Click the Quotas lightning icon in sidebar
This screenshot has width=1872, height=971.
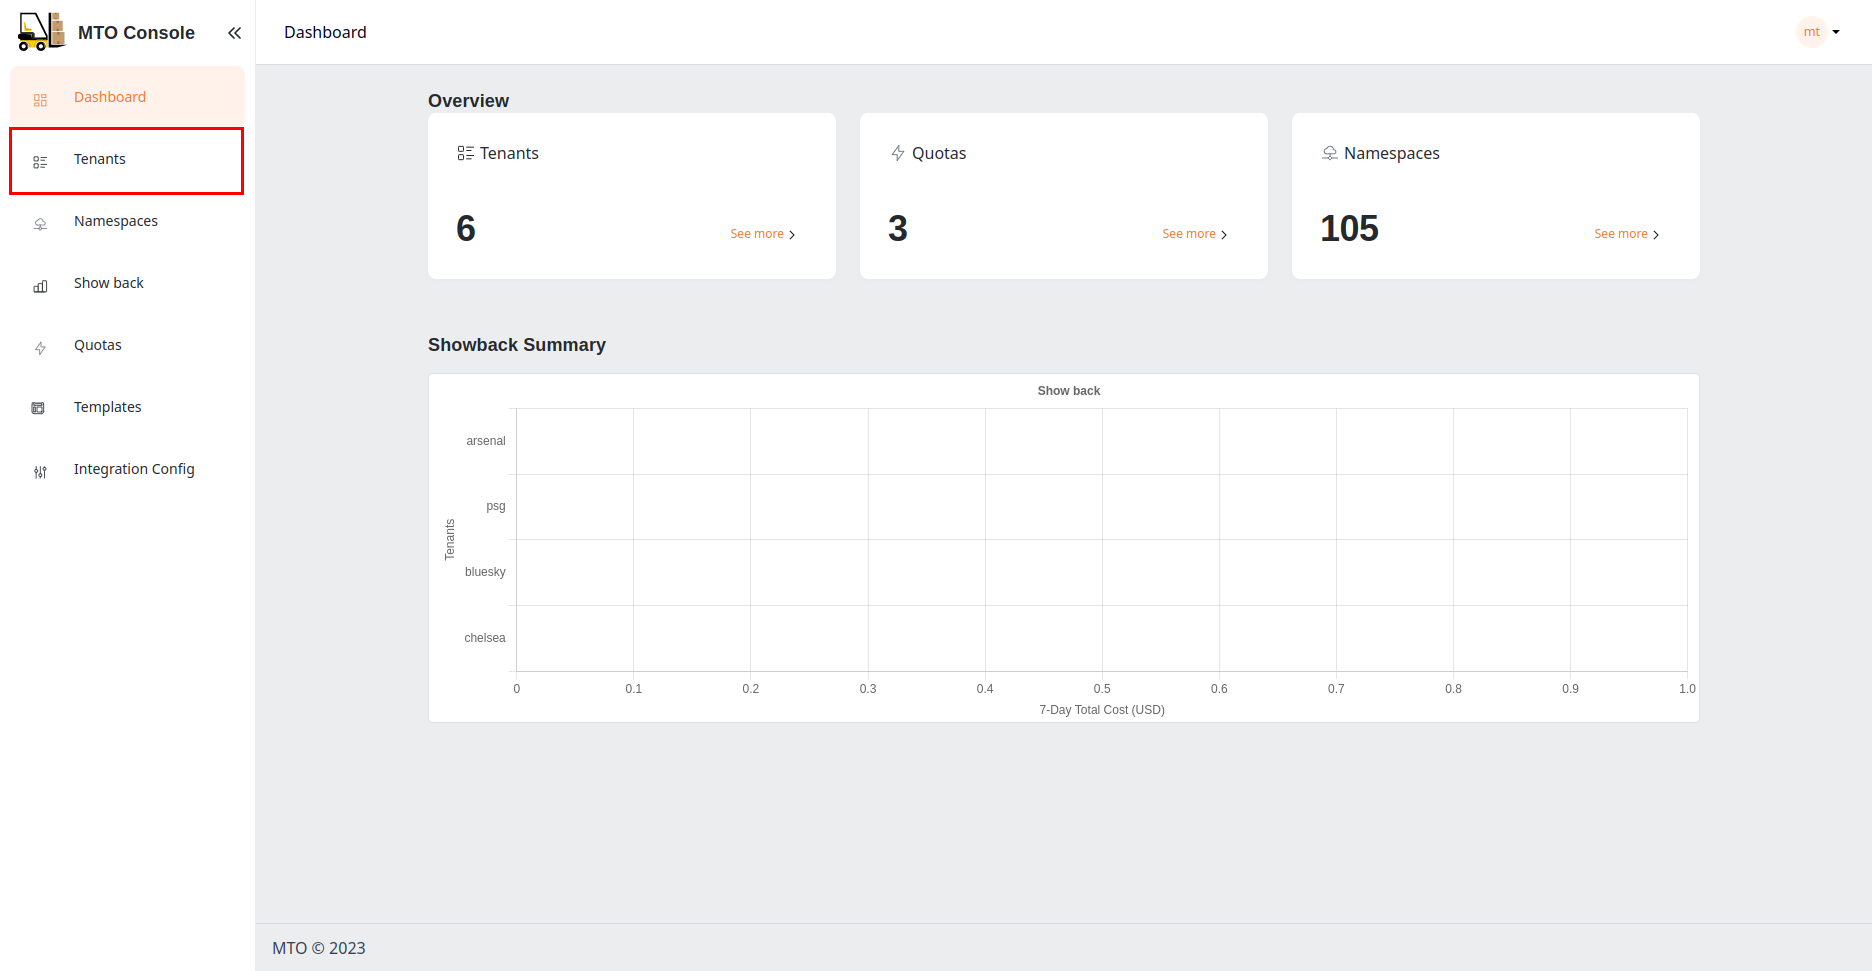pos(40,348)
